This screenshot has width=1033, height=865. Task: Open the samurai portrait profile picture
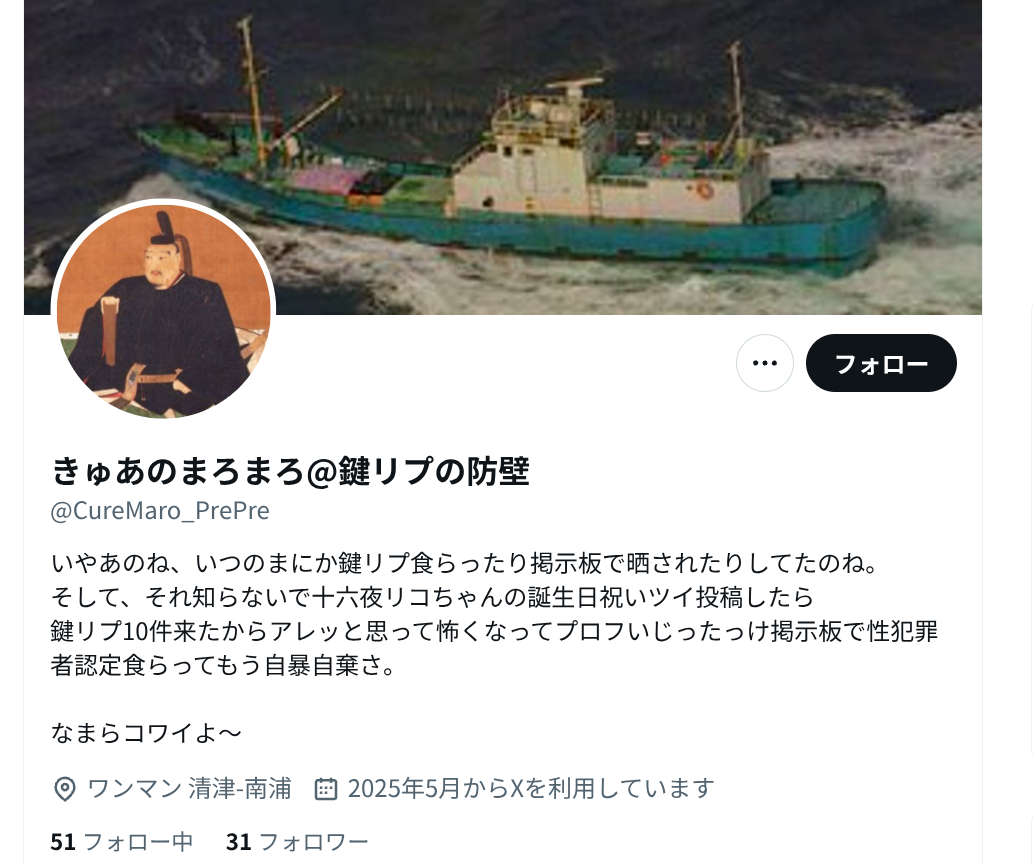coord(163,310)
